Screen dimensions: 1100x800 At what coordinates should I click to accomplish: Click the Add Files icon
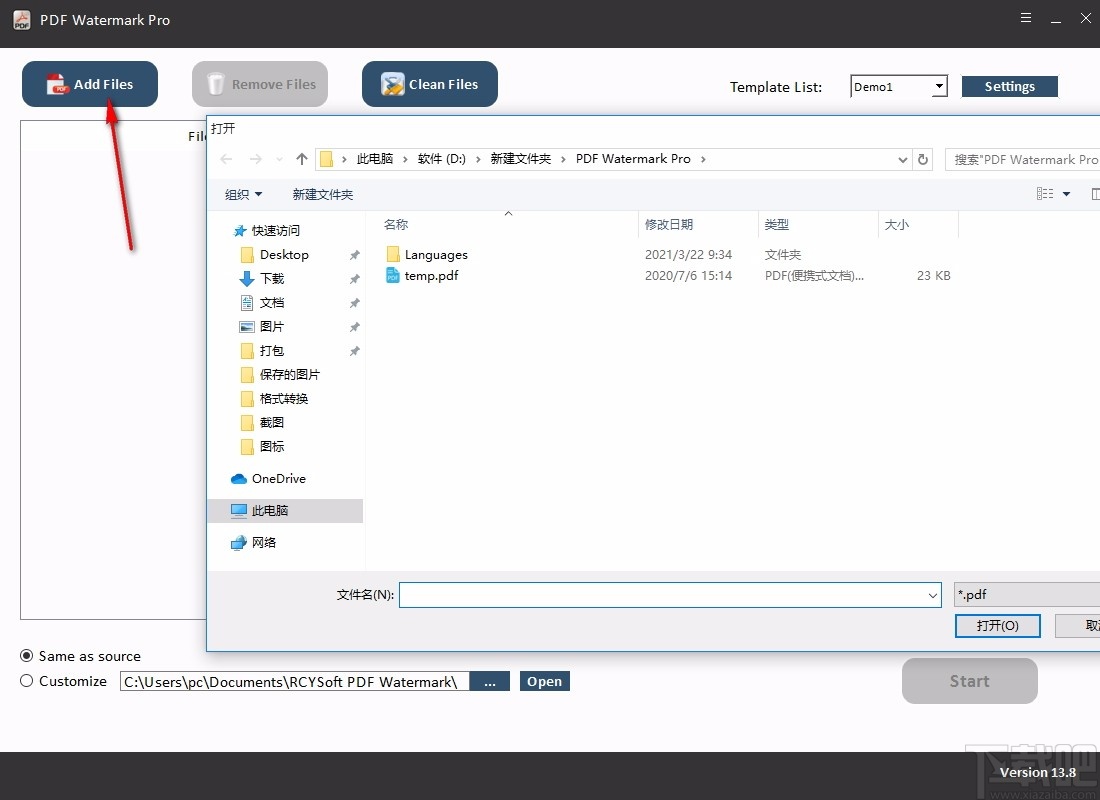tap(56, 84)
